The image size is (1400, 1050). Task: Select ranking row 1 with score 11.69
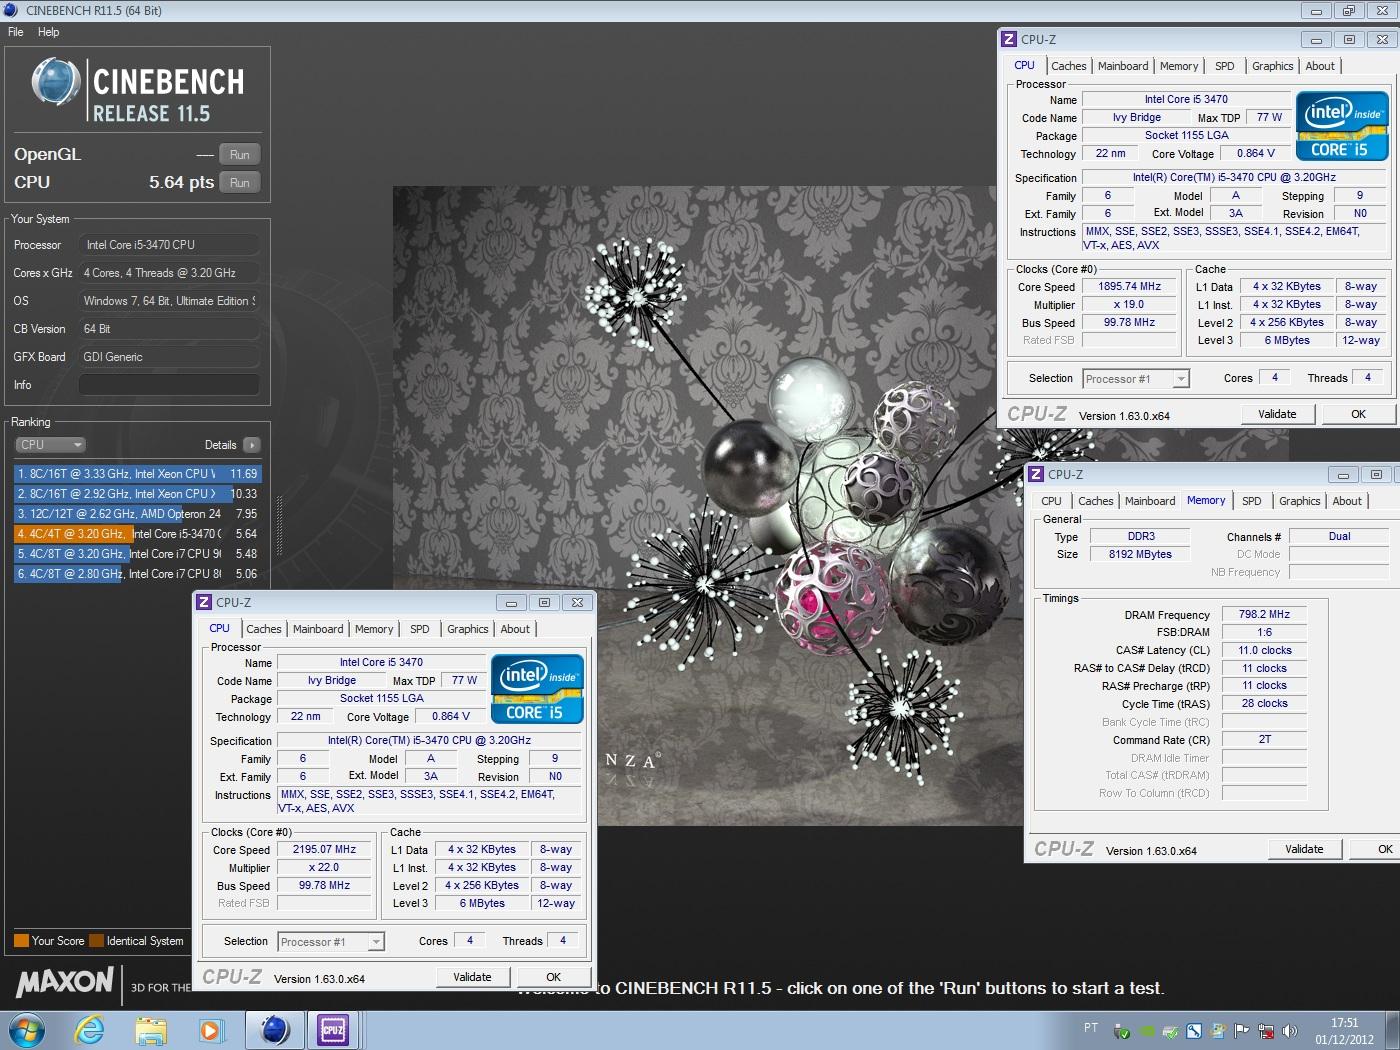[x=138, y=474]
